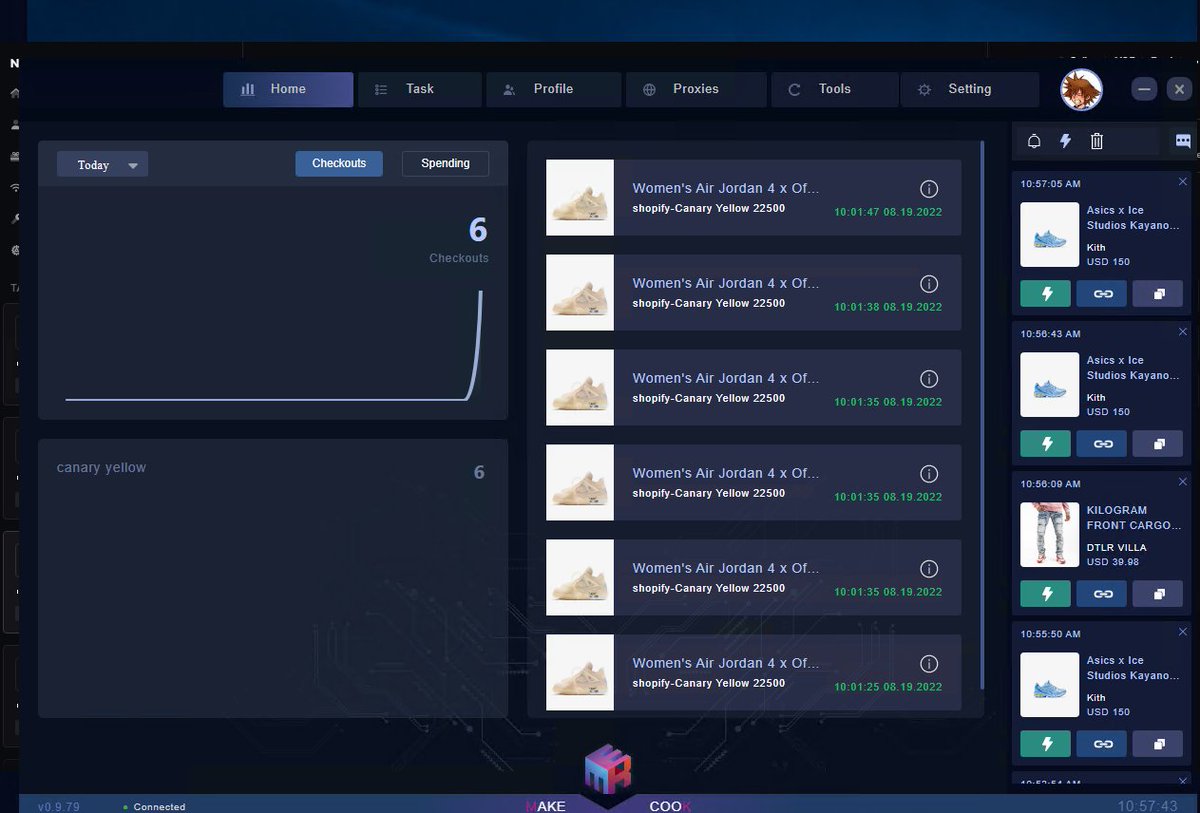This screenshot has height=813, width=1200.
Task: Dismiss the 10:55:50 AM Asics card
Action: coord(1183,632)
